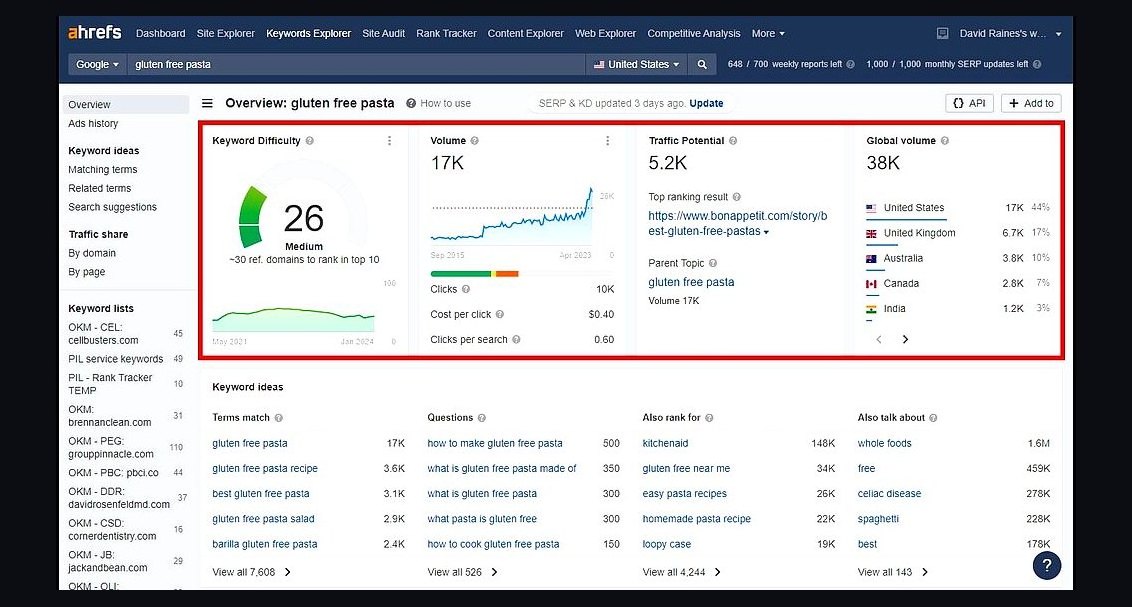
Task: Open Matching terms in sidebar
Action: tap(103, 170)
